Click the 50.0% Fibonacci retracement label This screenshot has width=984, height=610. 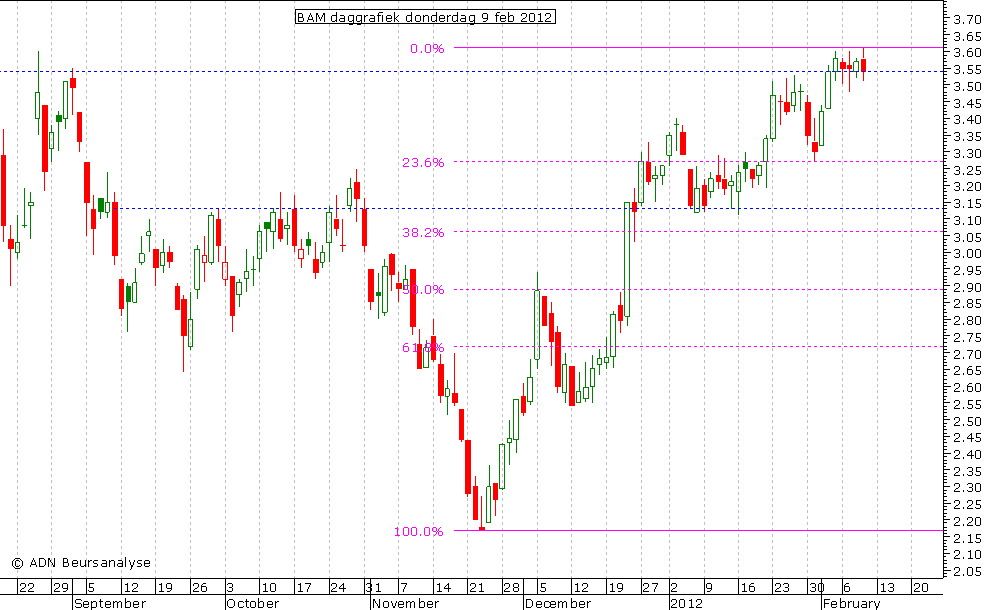tap(423, 289)
